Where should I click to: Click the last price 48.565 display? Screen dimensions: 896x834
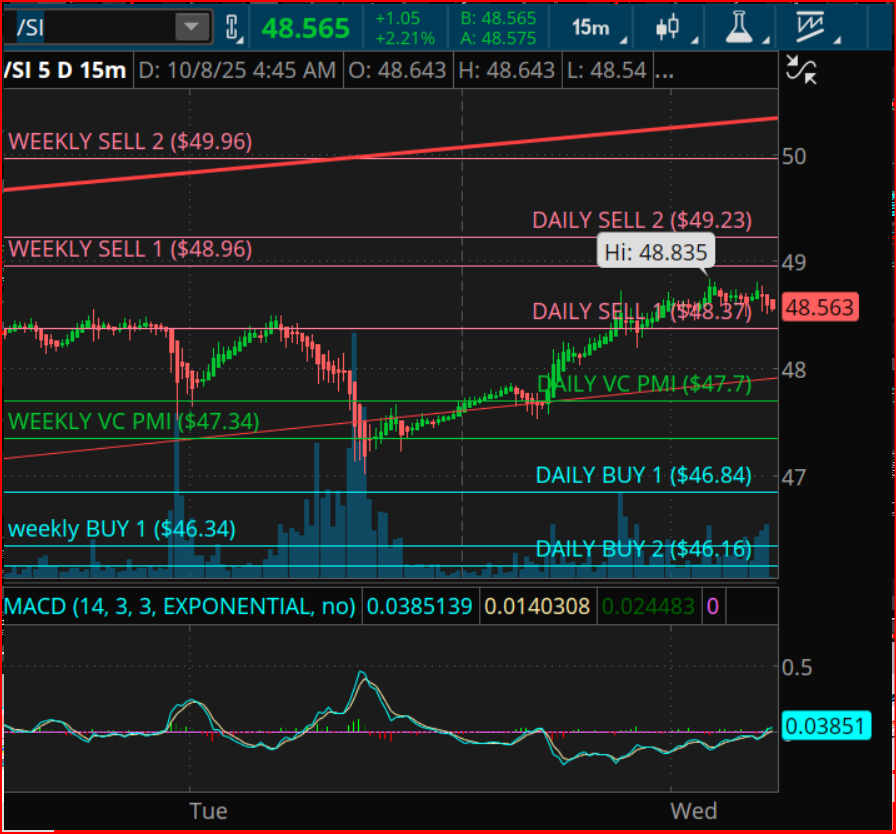[305, 28]
